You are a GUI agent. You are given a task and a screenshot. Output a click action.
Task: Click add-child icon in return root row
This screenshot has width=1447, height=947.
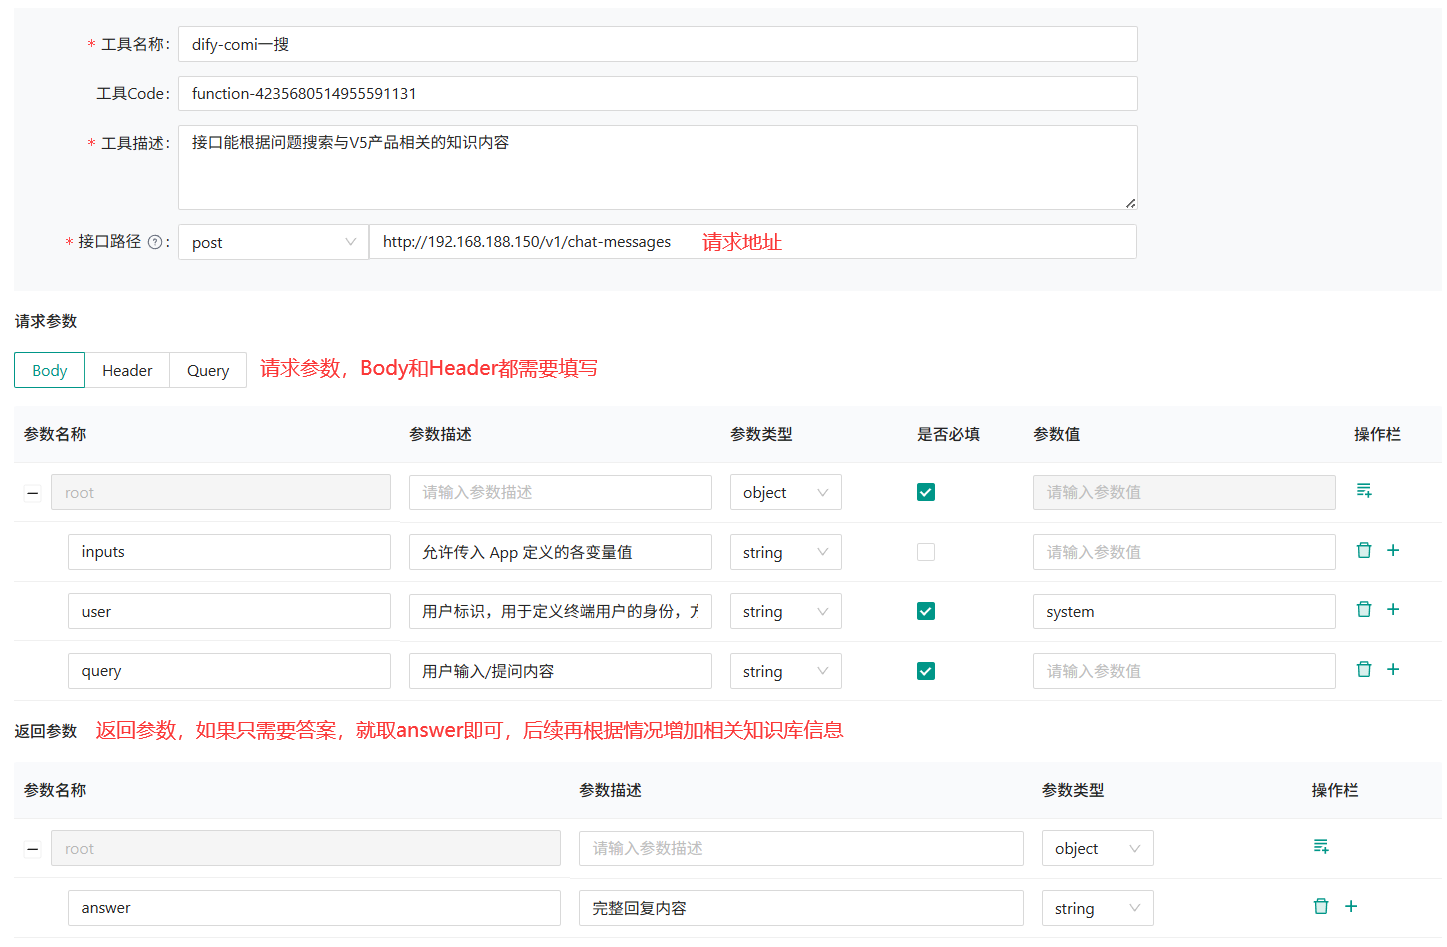[x=1321, y=846]
